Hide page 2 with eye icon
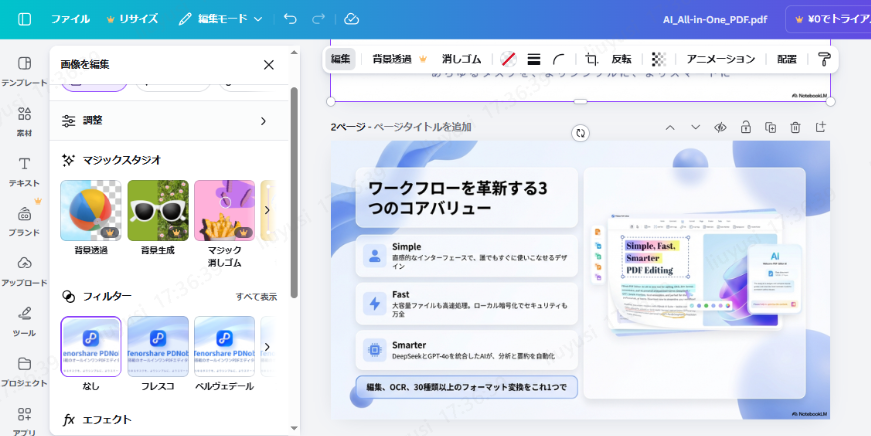The image size is (871, 436). tap(720, 128)
